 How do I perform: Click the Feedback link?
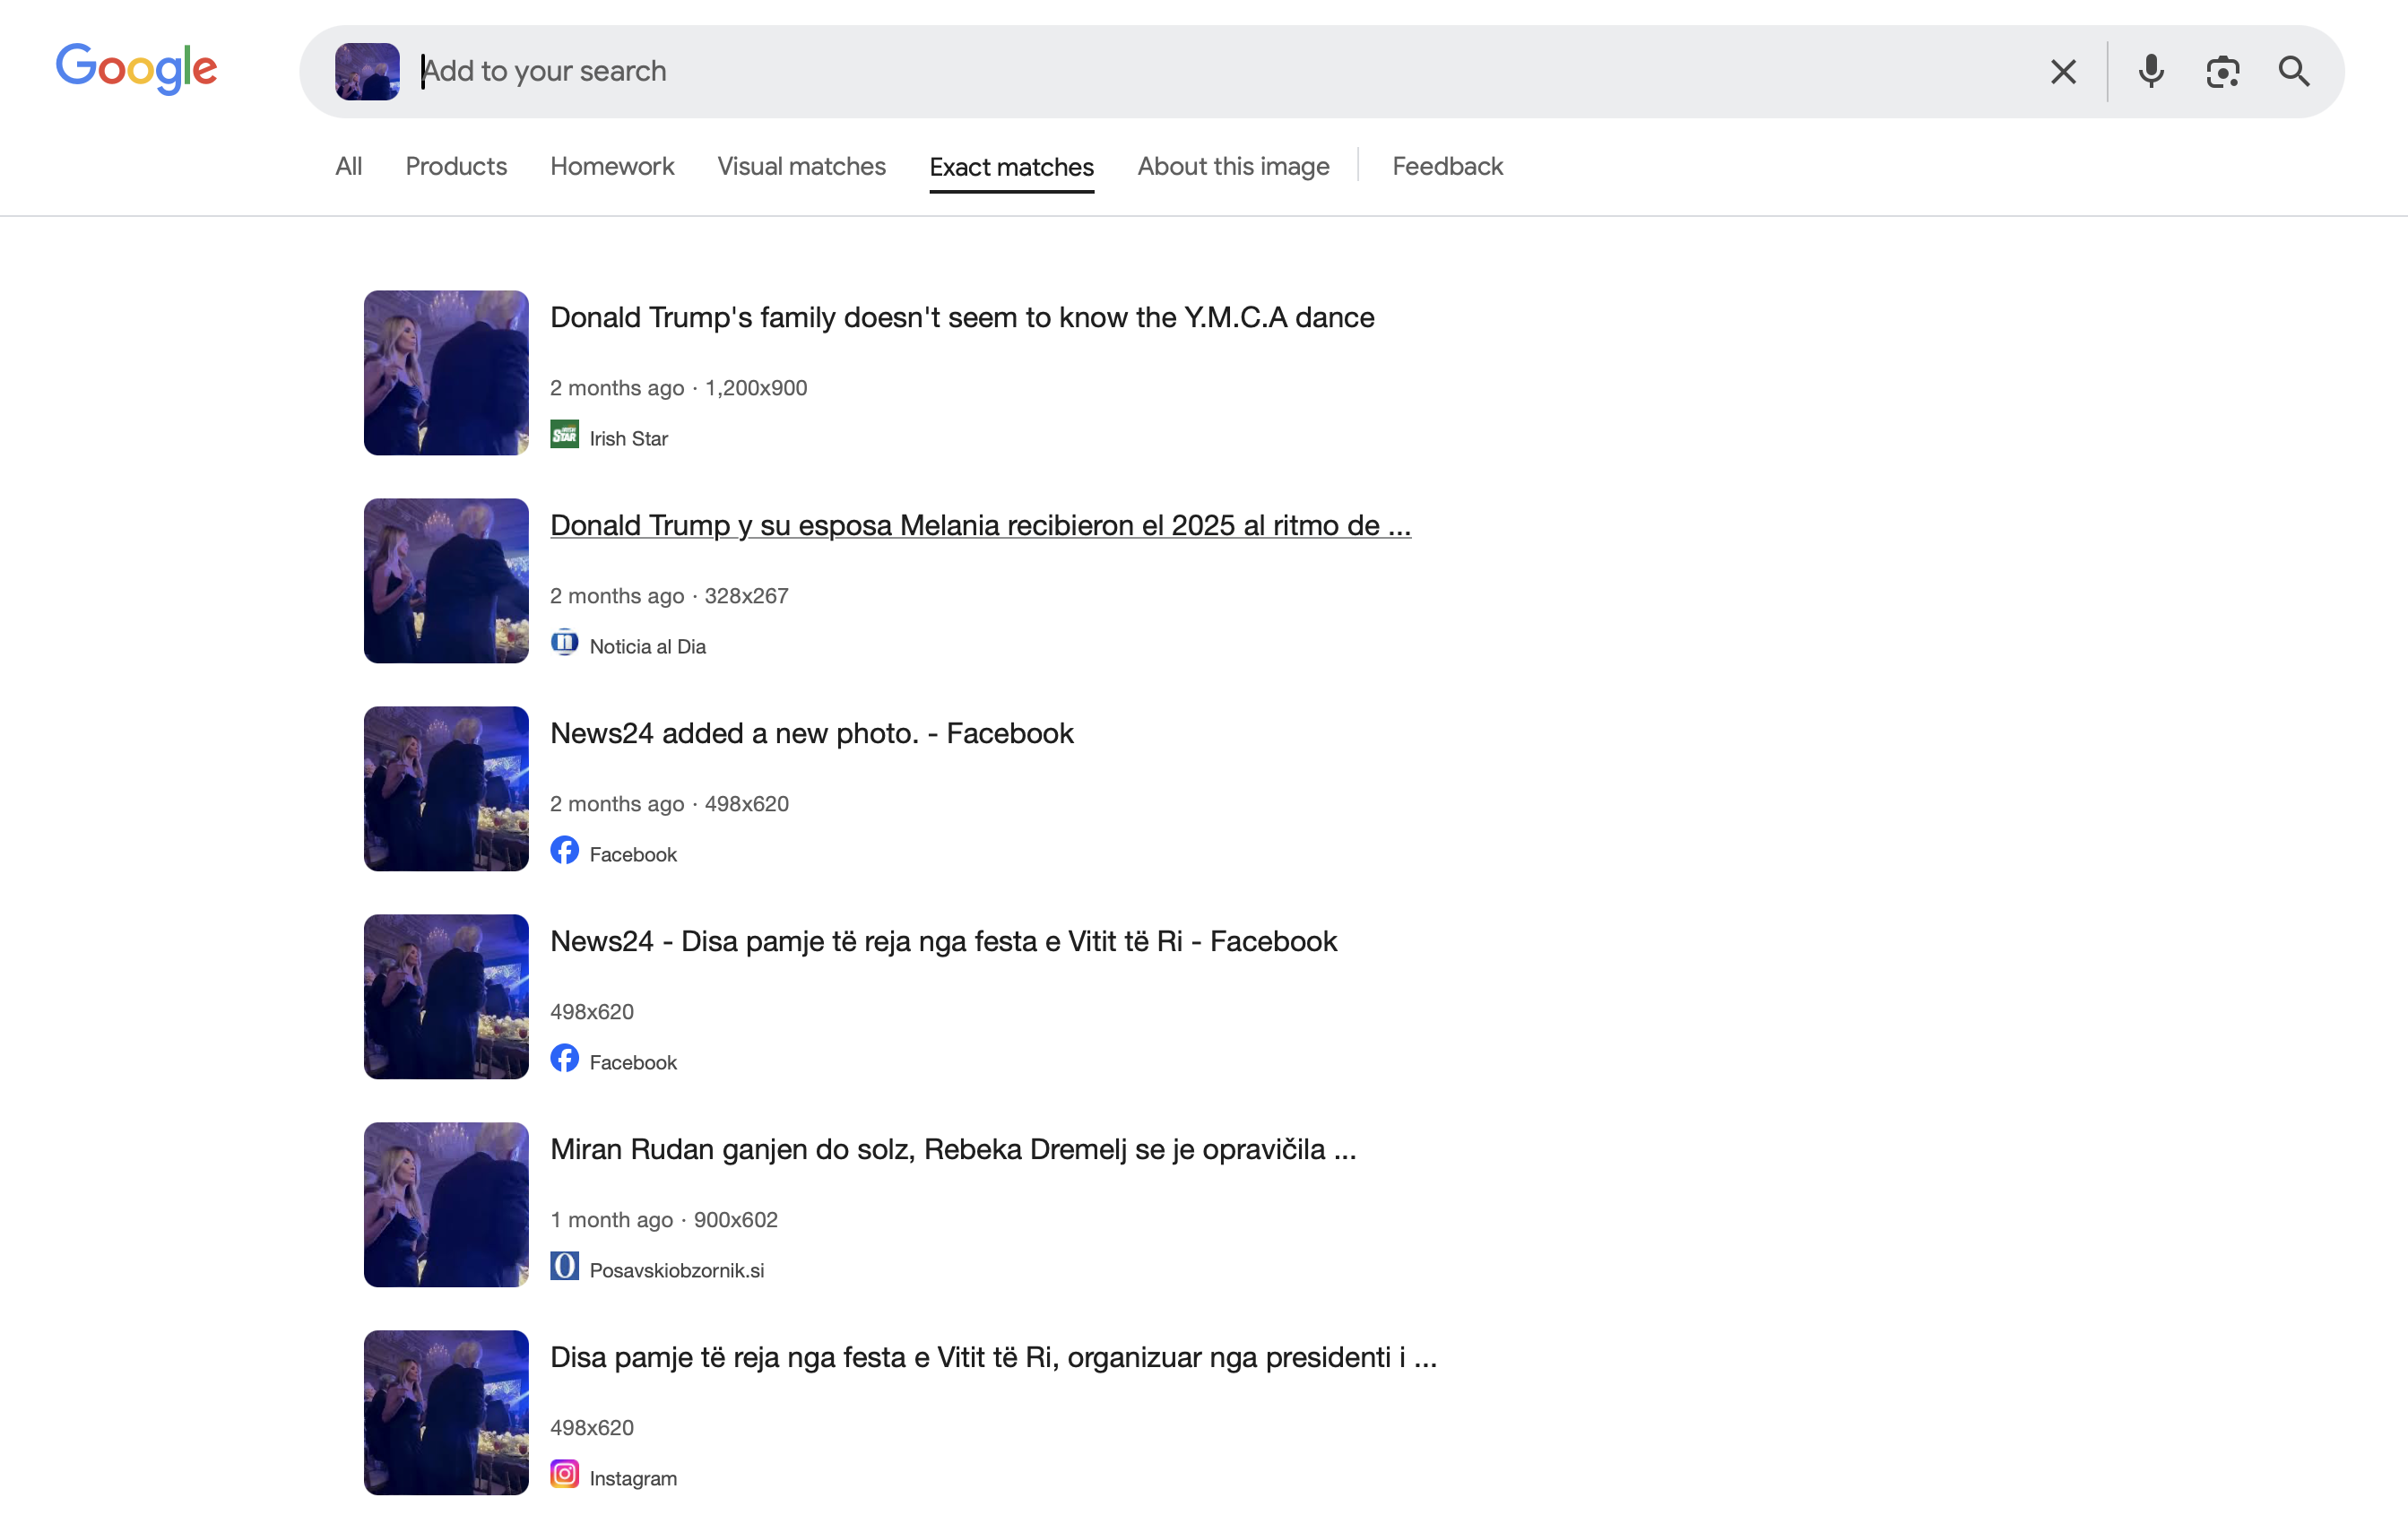point(1447,166)
